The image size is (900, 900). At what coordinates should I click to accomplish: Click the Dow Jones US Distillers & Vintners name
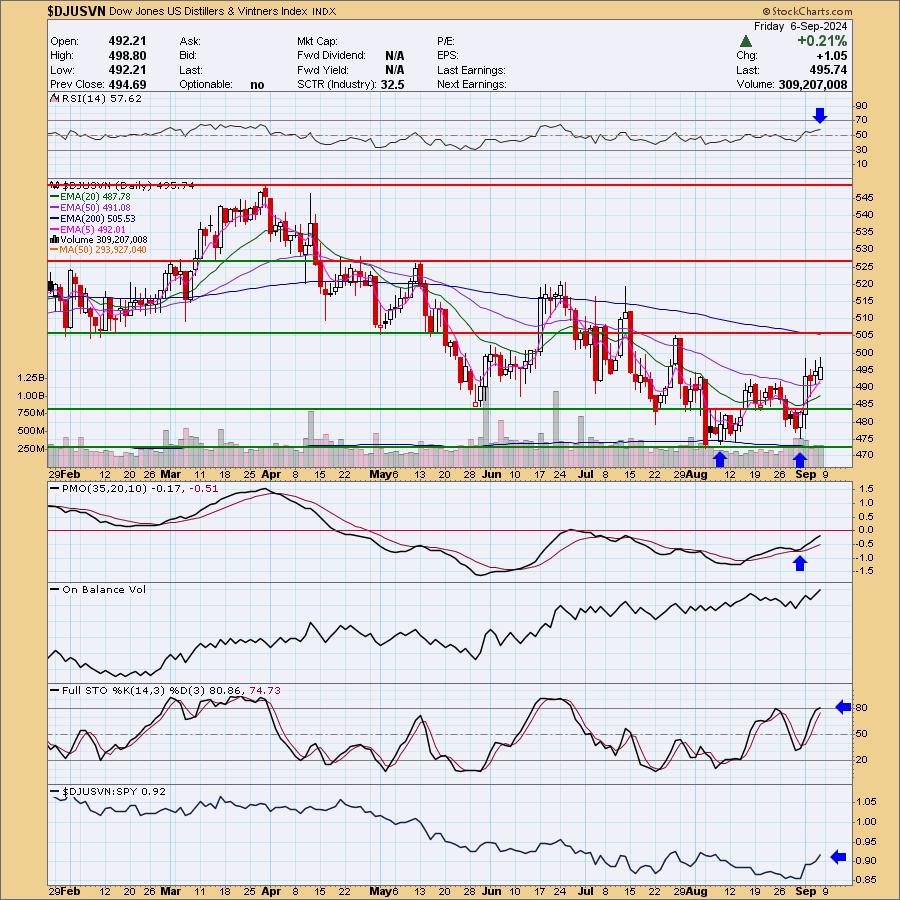pos(208,11)
